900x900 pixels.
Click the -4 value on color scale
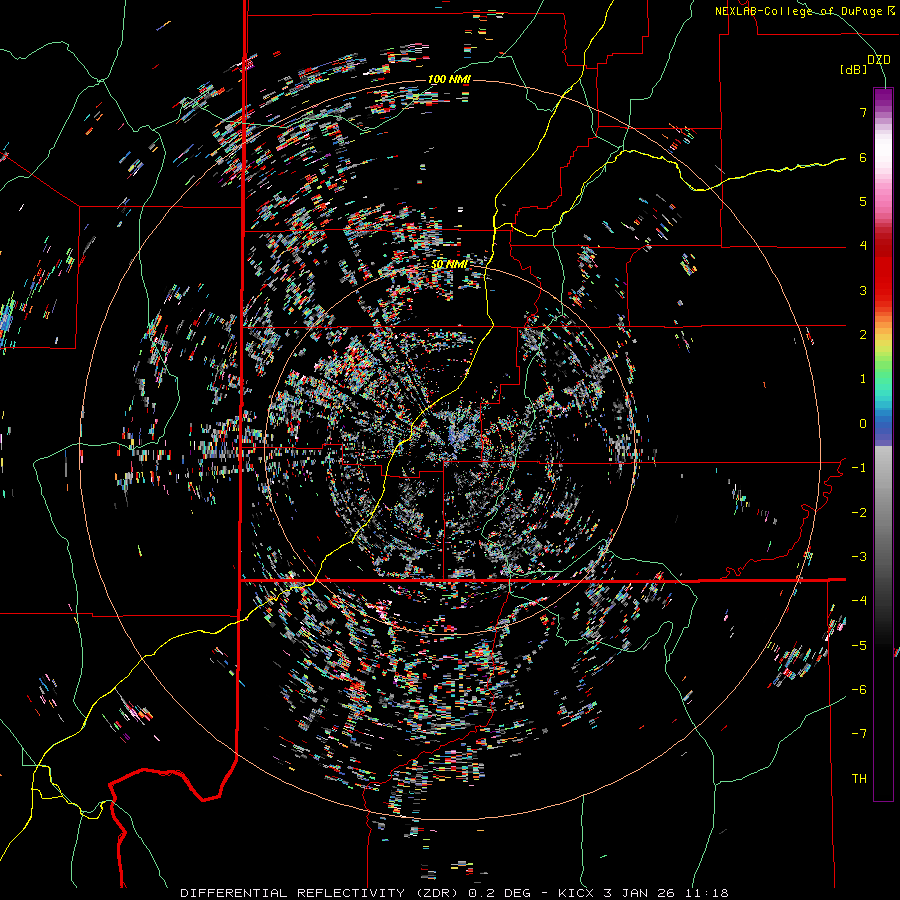(859, 601)
